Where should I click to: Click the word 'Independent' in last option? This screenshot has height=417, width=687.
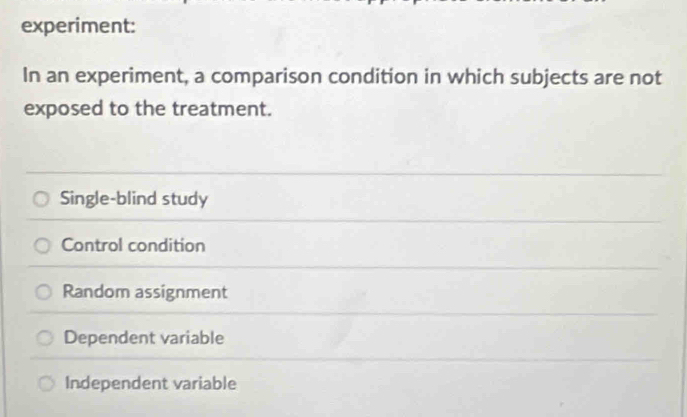point(117,384)
